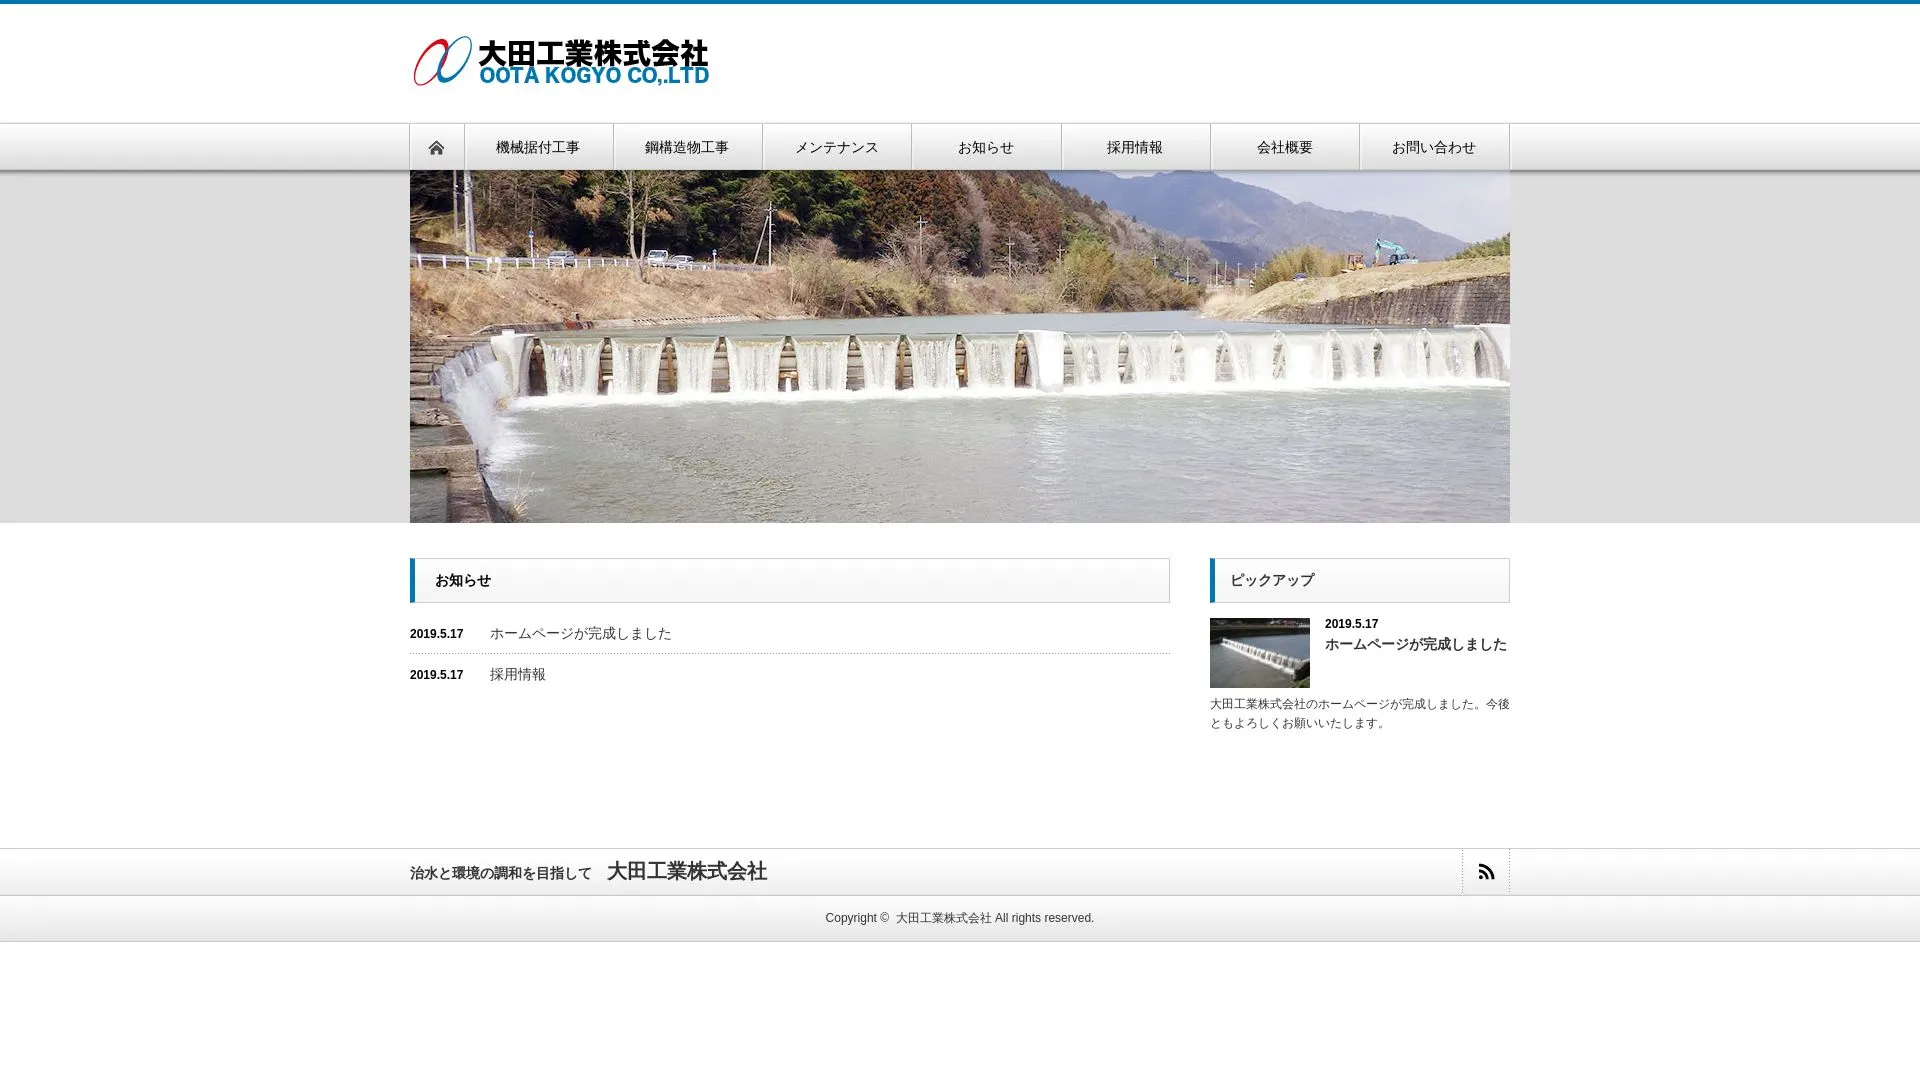Open 機械据付工事 menu item
The height and width of the screenshot is (1080, 1920).
[x=538, y=147]
